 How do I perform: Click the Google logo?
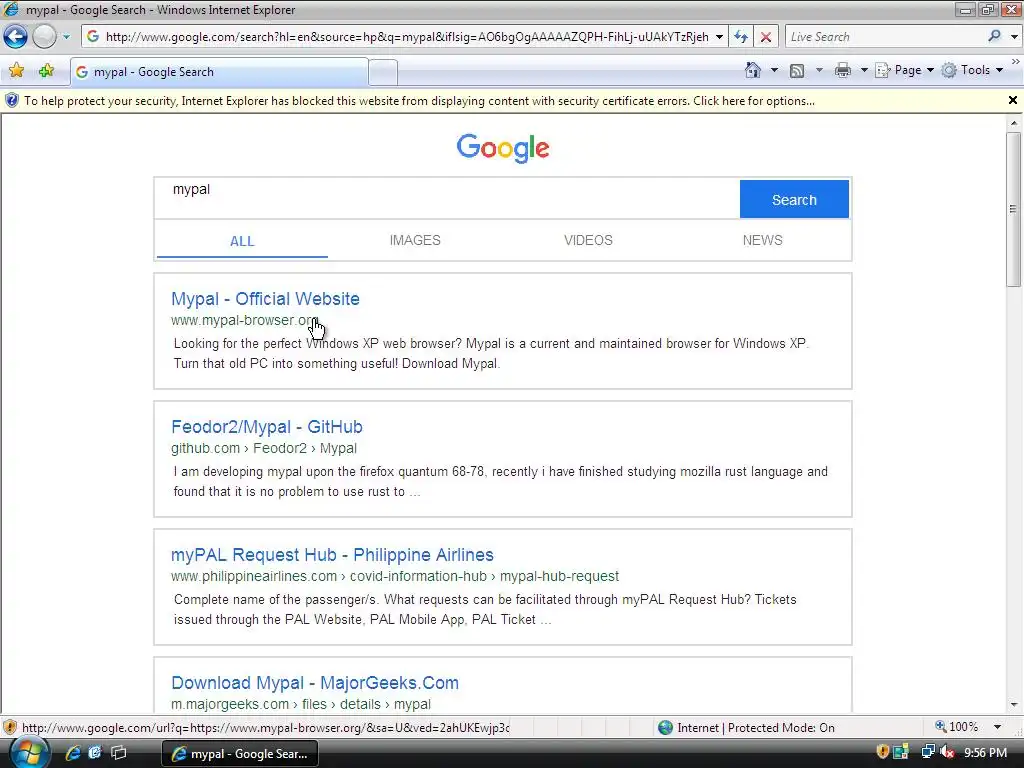pos(503,148)
